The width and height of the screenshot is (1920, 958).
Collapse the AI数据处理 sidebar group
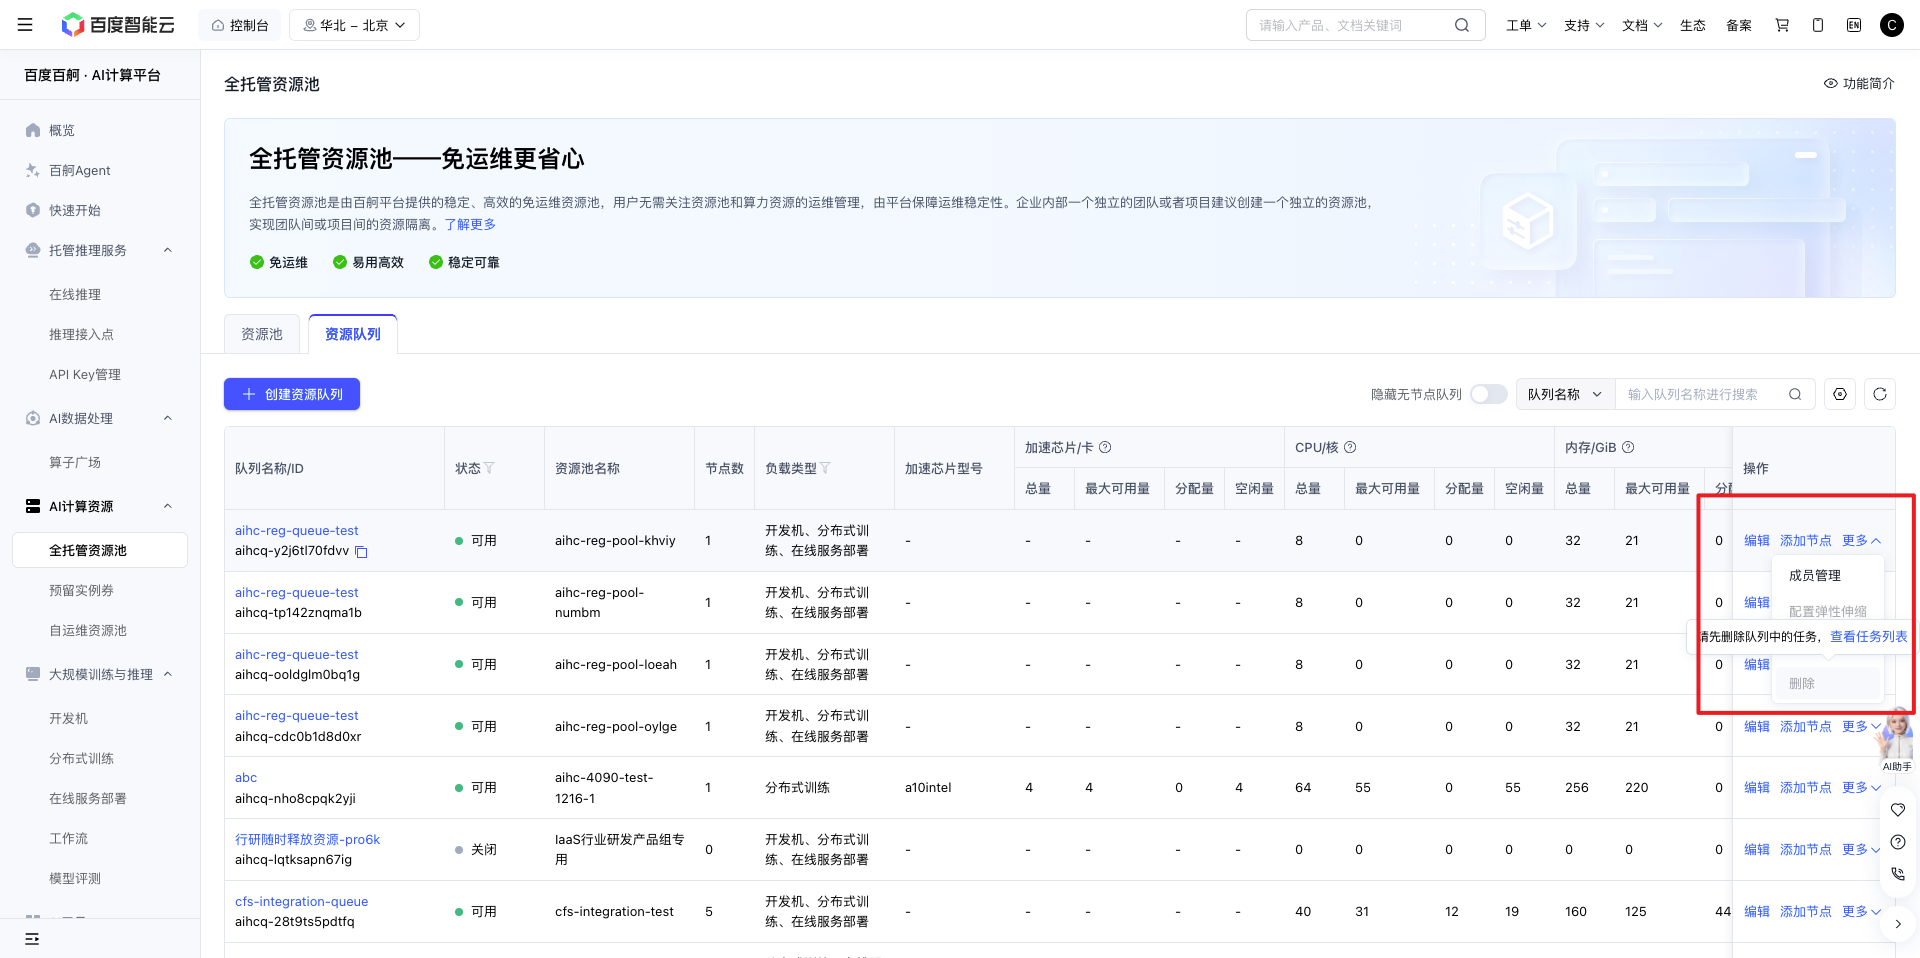168,418
